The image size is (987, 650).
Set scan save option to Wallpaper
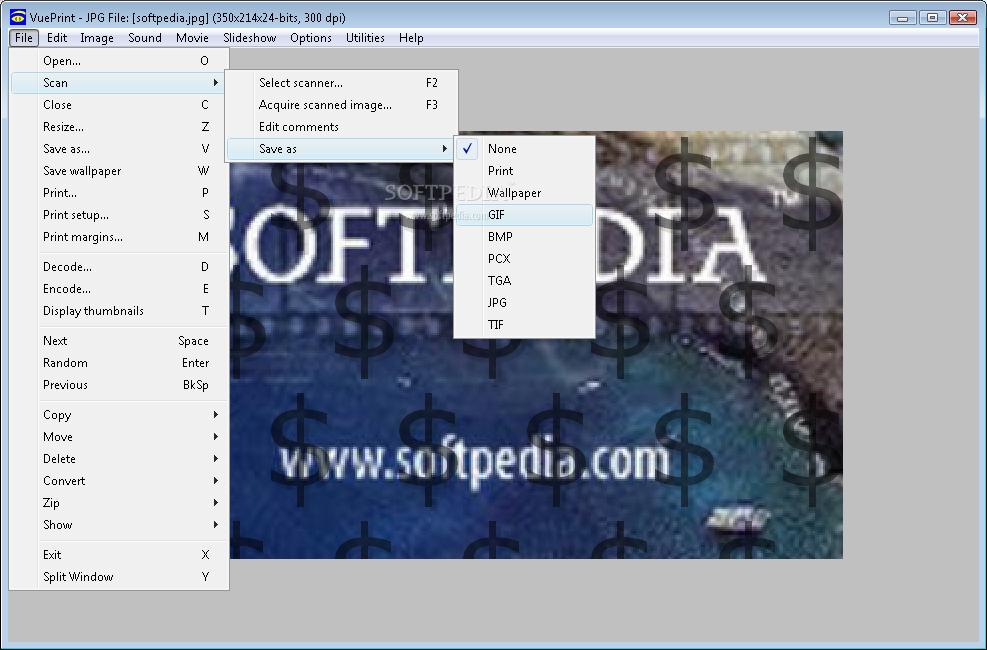[524, 193]
